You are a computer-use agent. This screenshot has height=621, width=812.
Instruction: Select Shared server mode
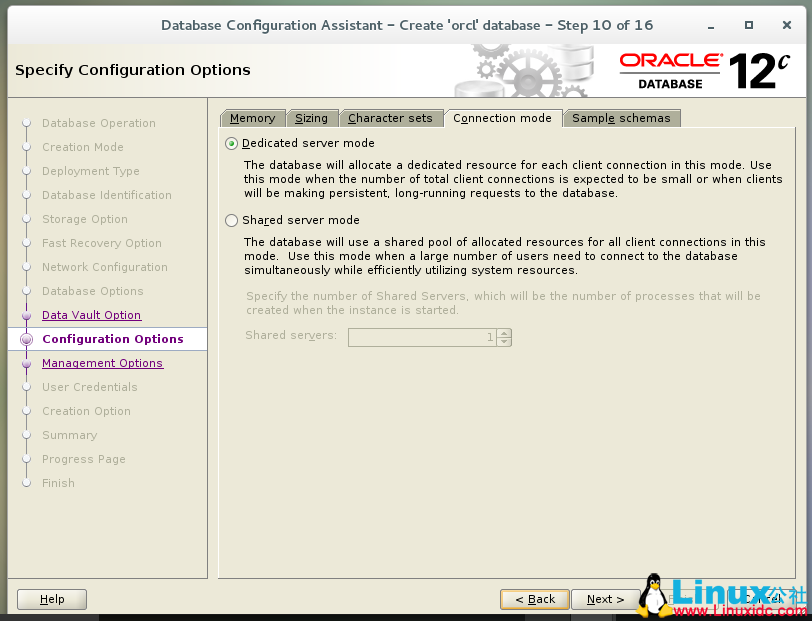231,220
